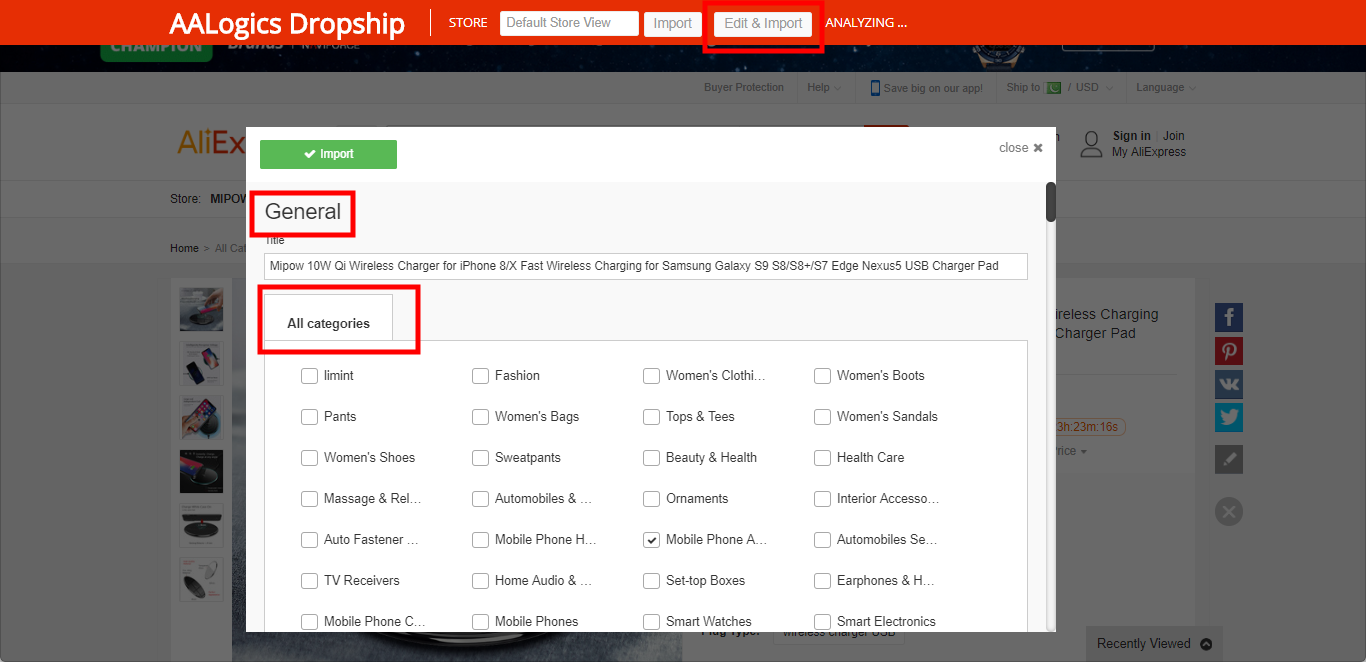The width and height of the screenshot is (1366, 662).
Task: Click Import in the top bar
Action: pyautogui.click(x=673, y=24)
